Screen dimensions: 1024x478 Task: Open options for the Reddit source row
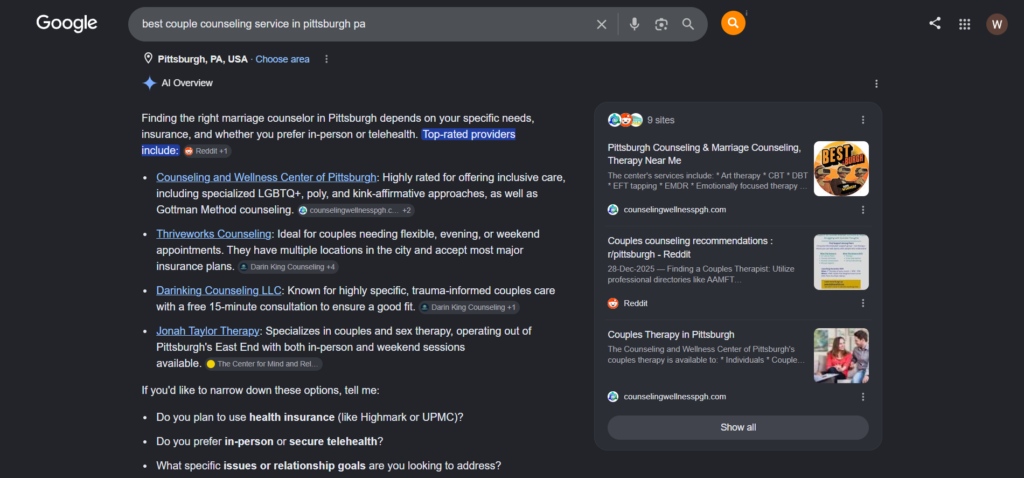863,303
